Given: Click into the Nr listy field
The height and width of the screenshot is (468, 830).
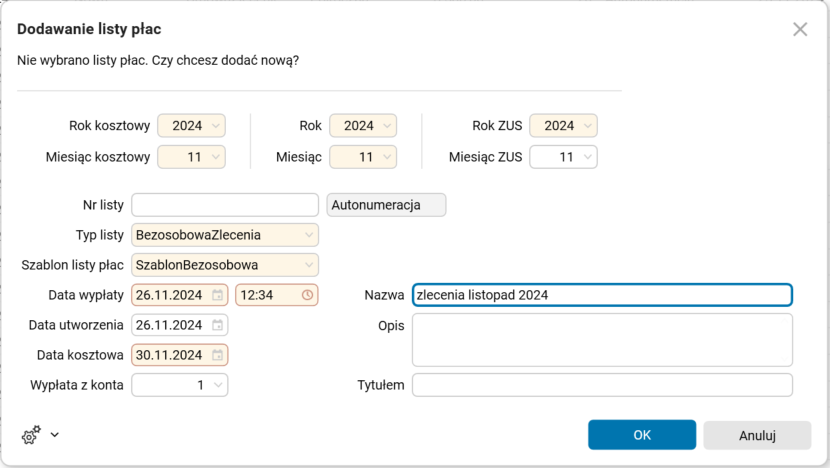Looking at the screenshot, I should pos(224,205).
